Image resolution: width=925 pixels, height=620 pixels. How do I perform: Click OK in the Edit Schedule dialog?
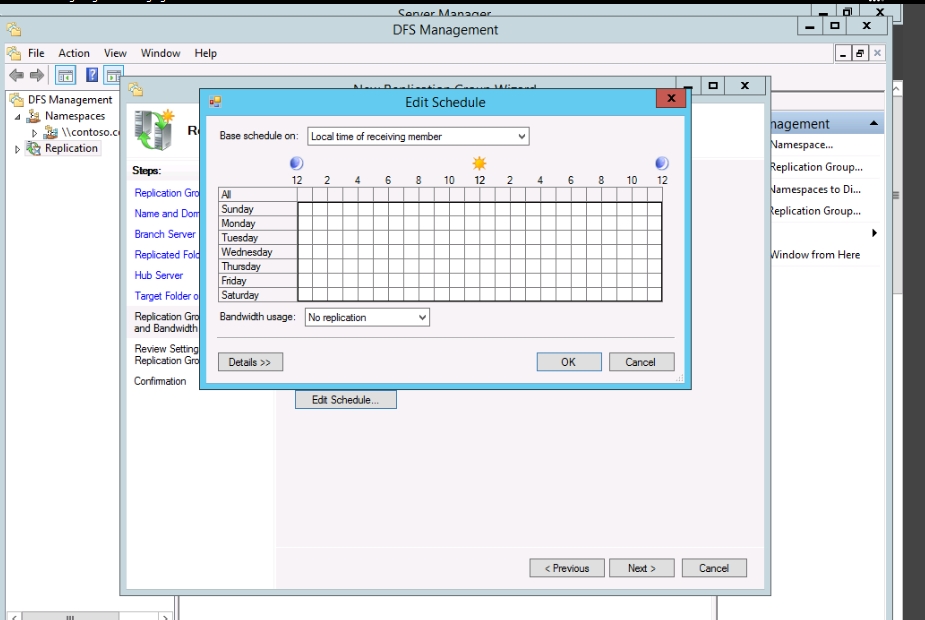coord(568,362)
